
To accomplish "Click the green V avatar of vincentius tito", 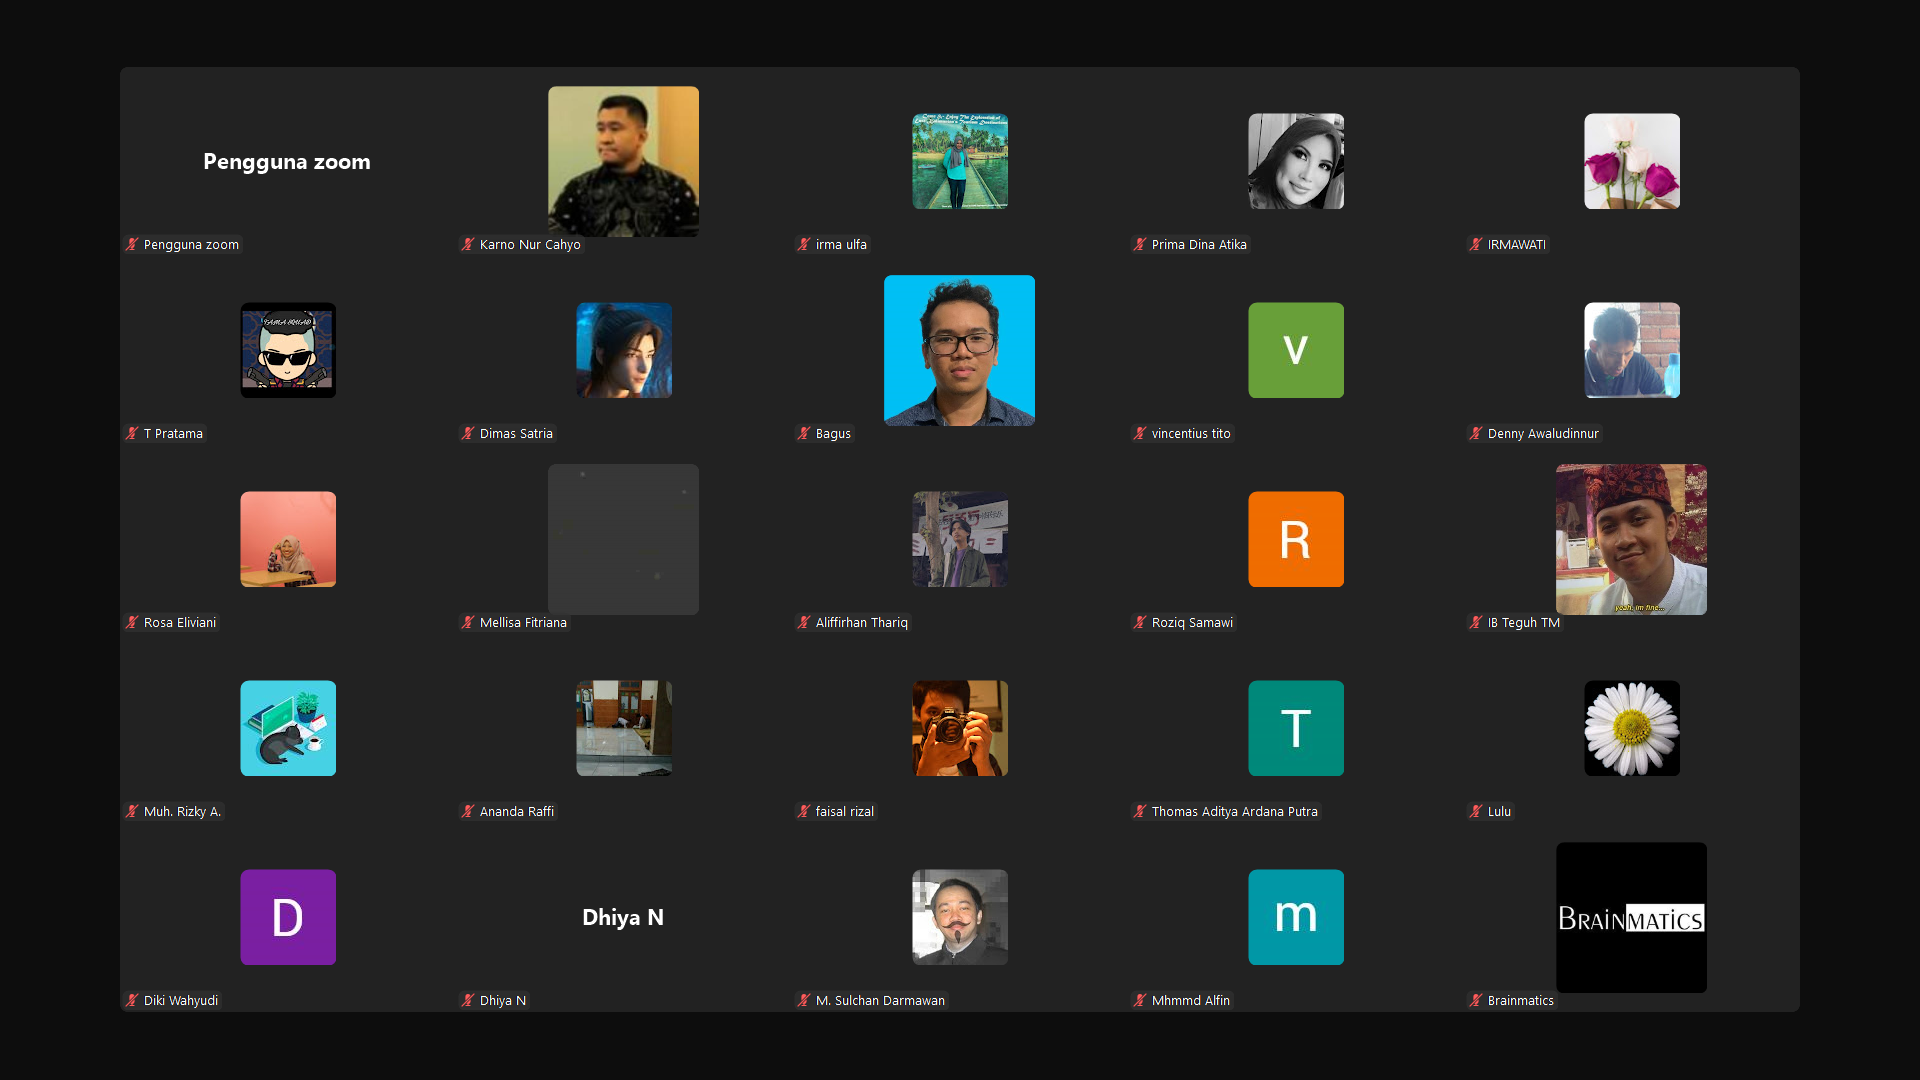I will 1295,350.
